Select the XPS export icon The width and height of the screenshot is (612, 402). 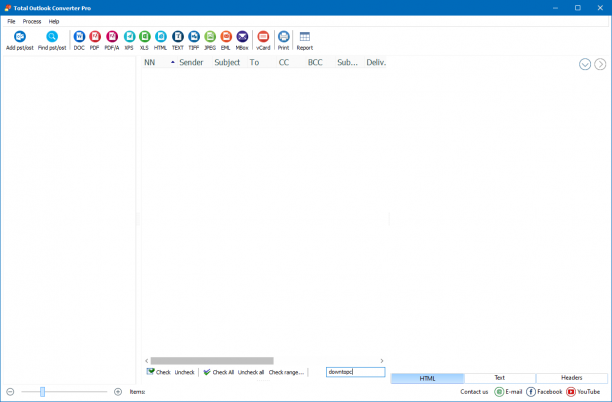(129, 37)
